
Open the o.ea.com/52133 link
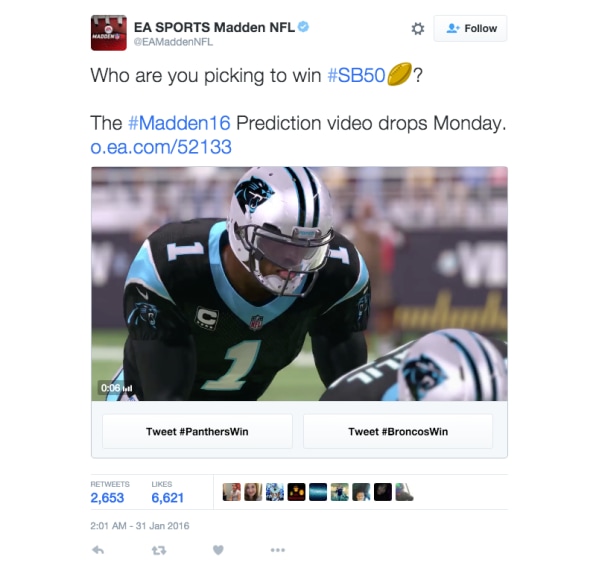161,147
